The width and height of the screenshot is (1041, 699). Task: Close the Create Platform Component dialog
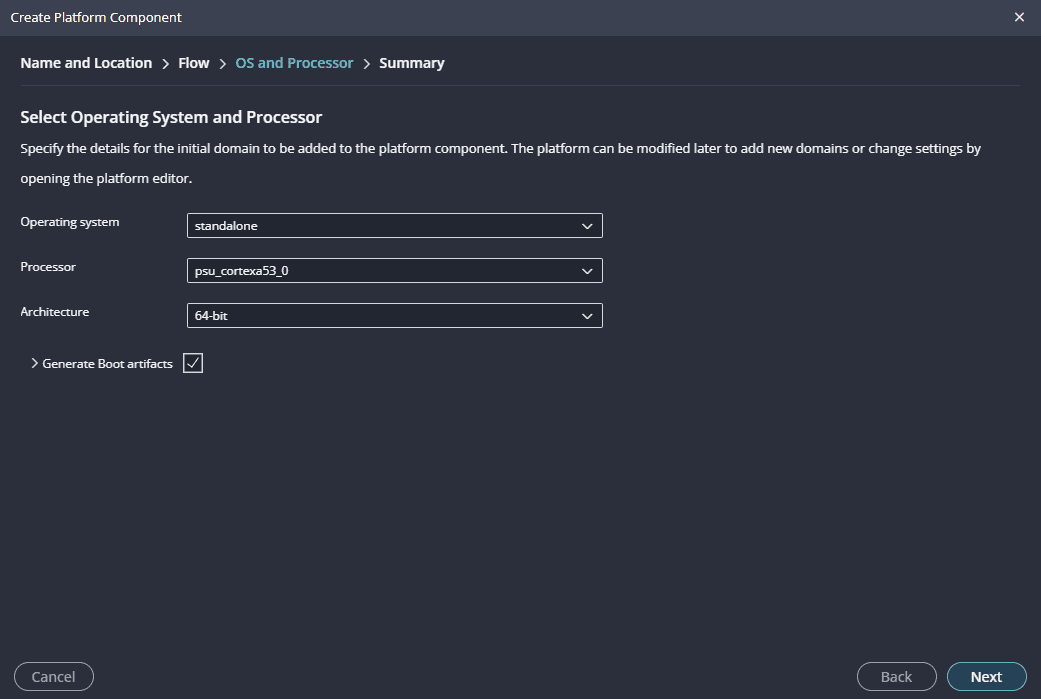pyautogui.click(x=1019, y=17)
